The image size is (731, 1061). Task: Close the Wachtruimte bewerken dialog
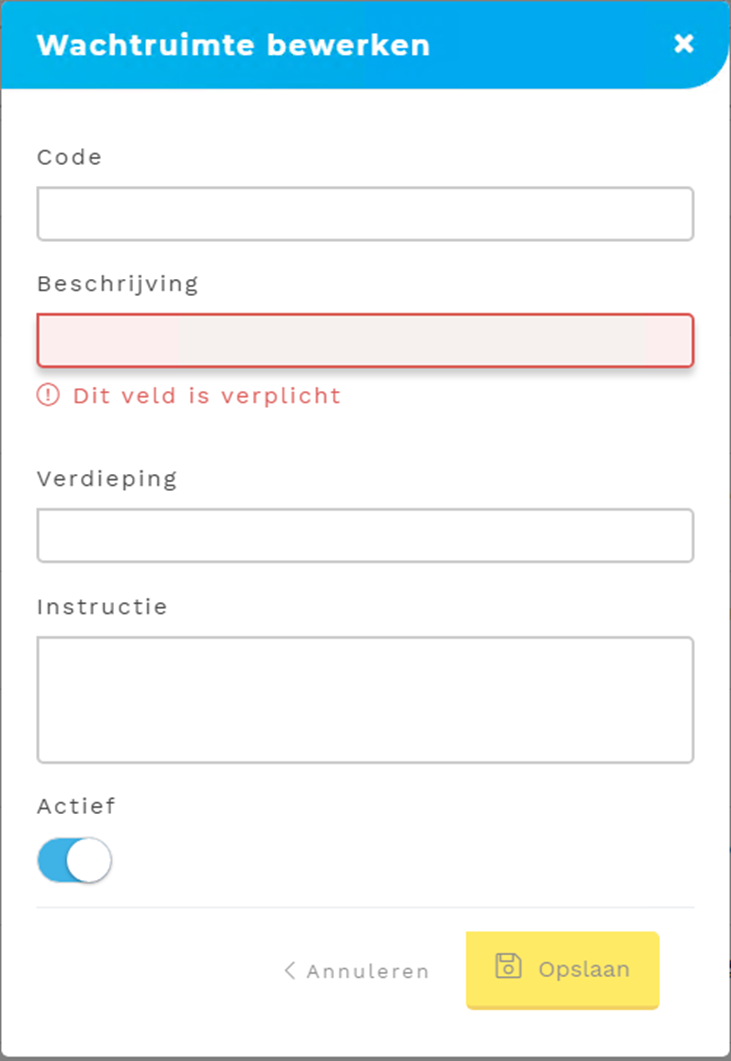683,43
